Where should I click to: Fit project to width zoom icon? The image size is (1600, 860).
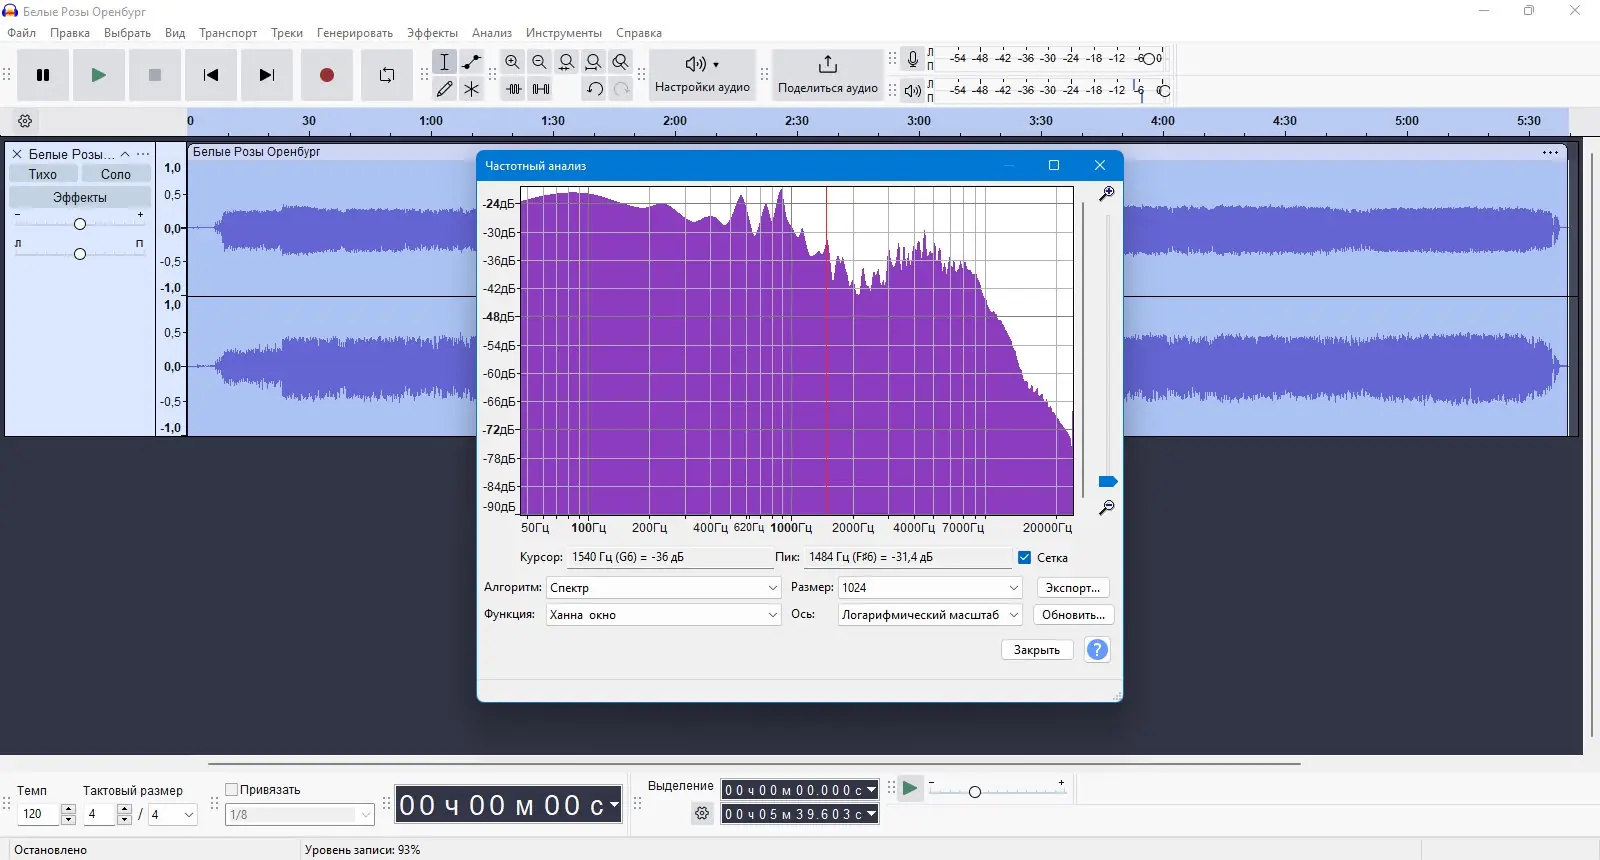(x=594, y=62)
